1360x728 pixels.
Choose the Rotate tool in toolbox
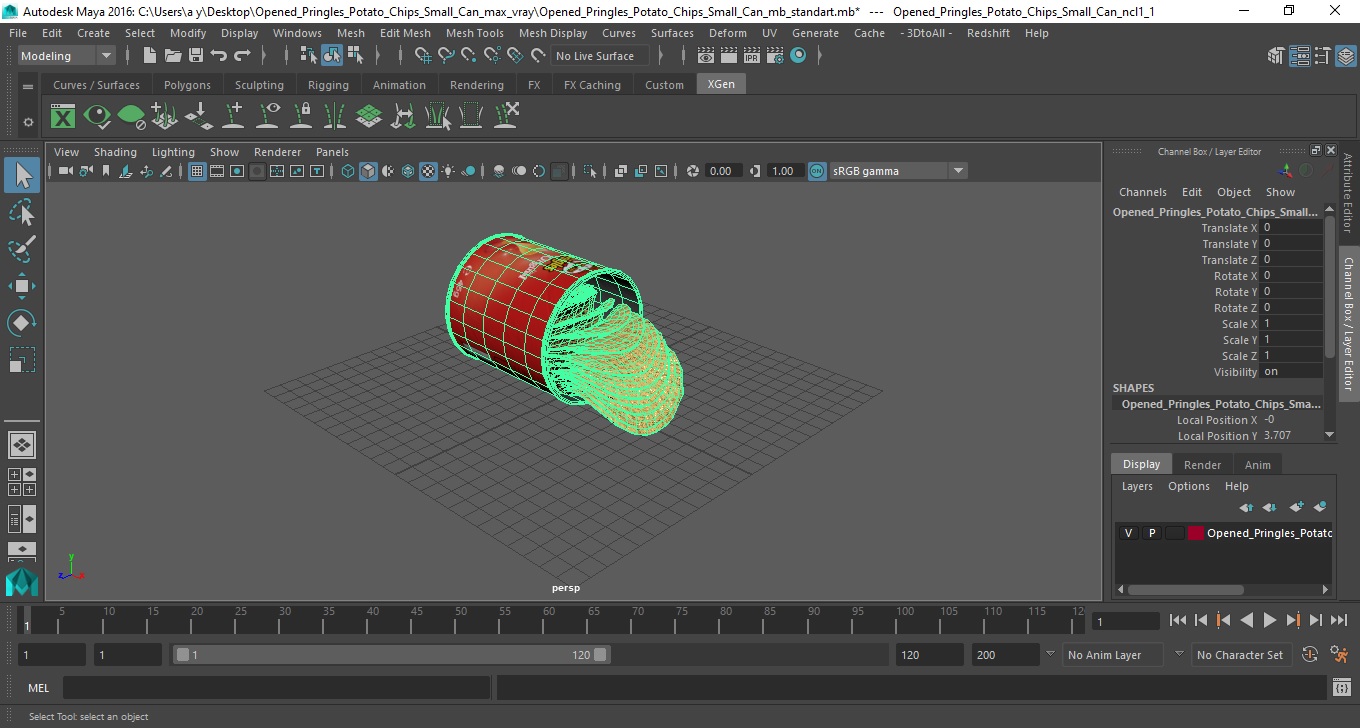tap(22, 323)
